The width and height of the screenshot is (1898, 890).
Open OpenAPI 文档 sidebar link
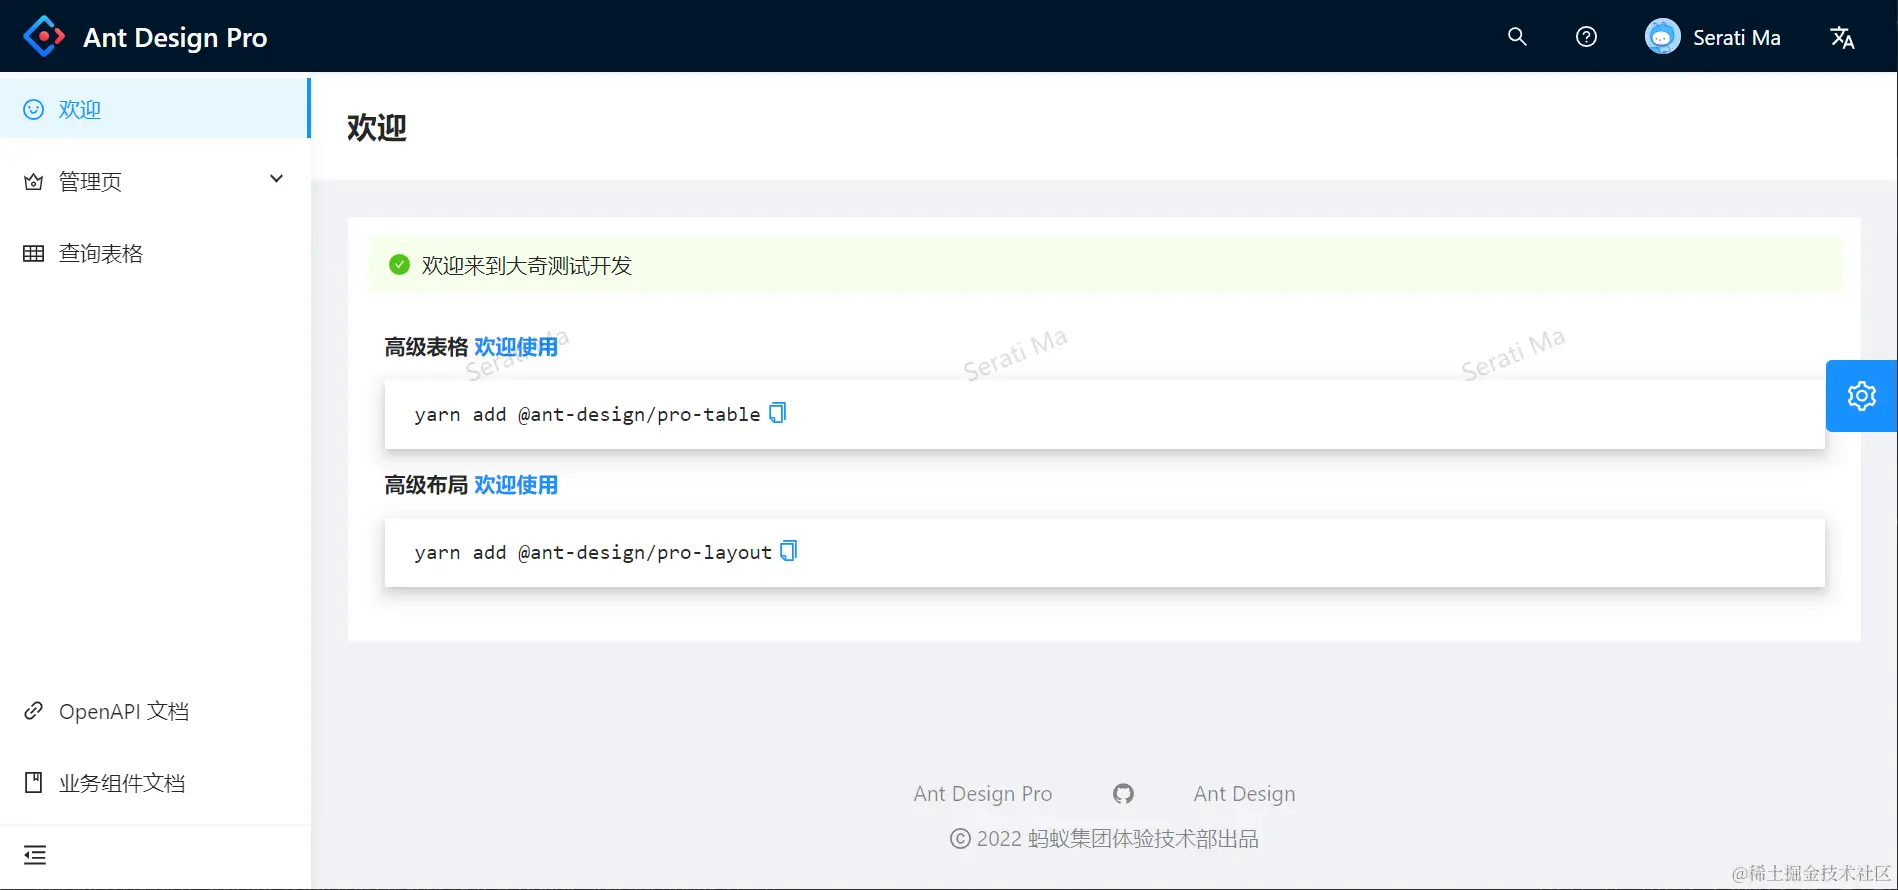point(155,711)
